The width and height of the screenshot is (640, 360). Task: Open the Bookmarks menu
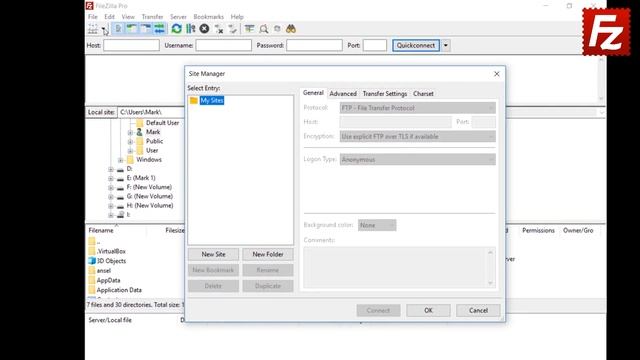209,17
